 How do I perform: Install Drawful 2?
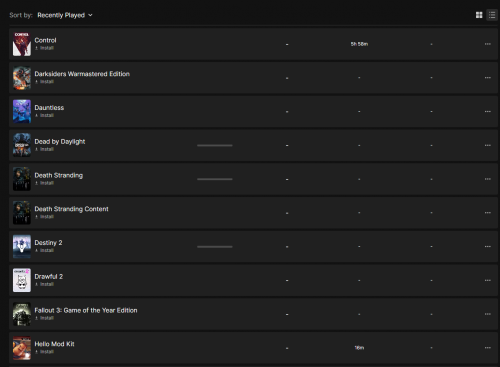(44, 284)
